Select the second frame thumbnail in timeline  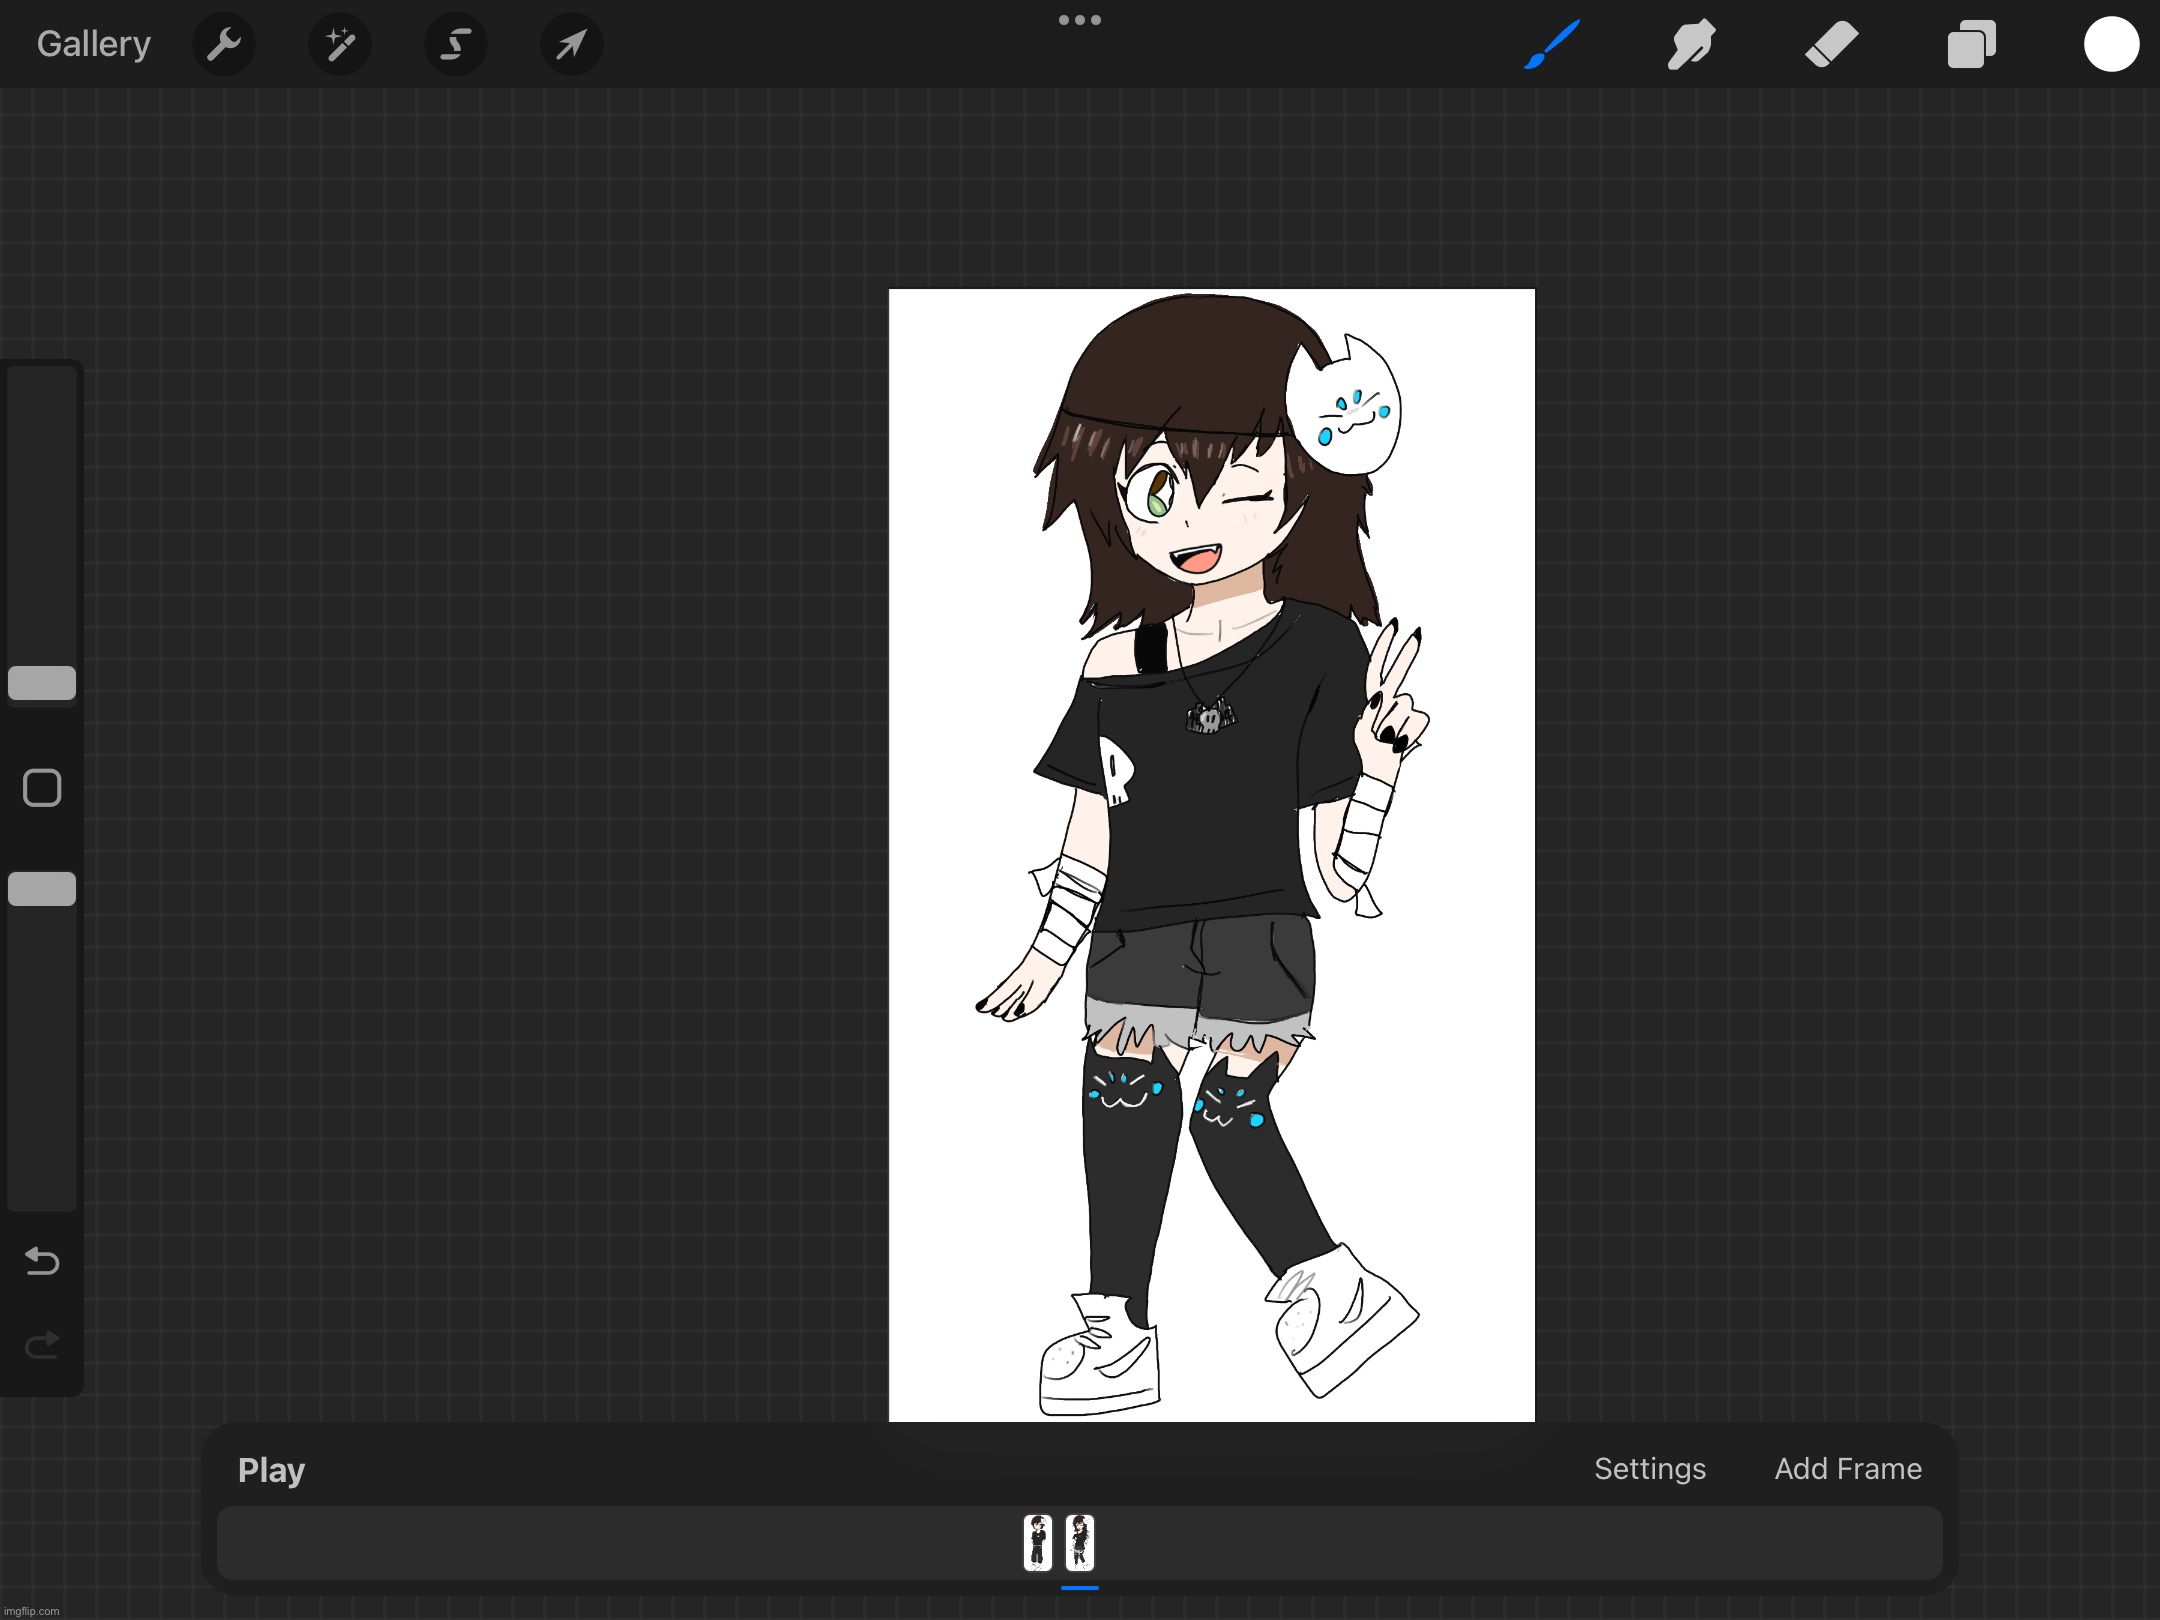click(1082, 1543)
